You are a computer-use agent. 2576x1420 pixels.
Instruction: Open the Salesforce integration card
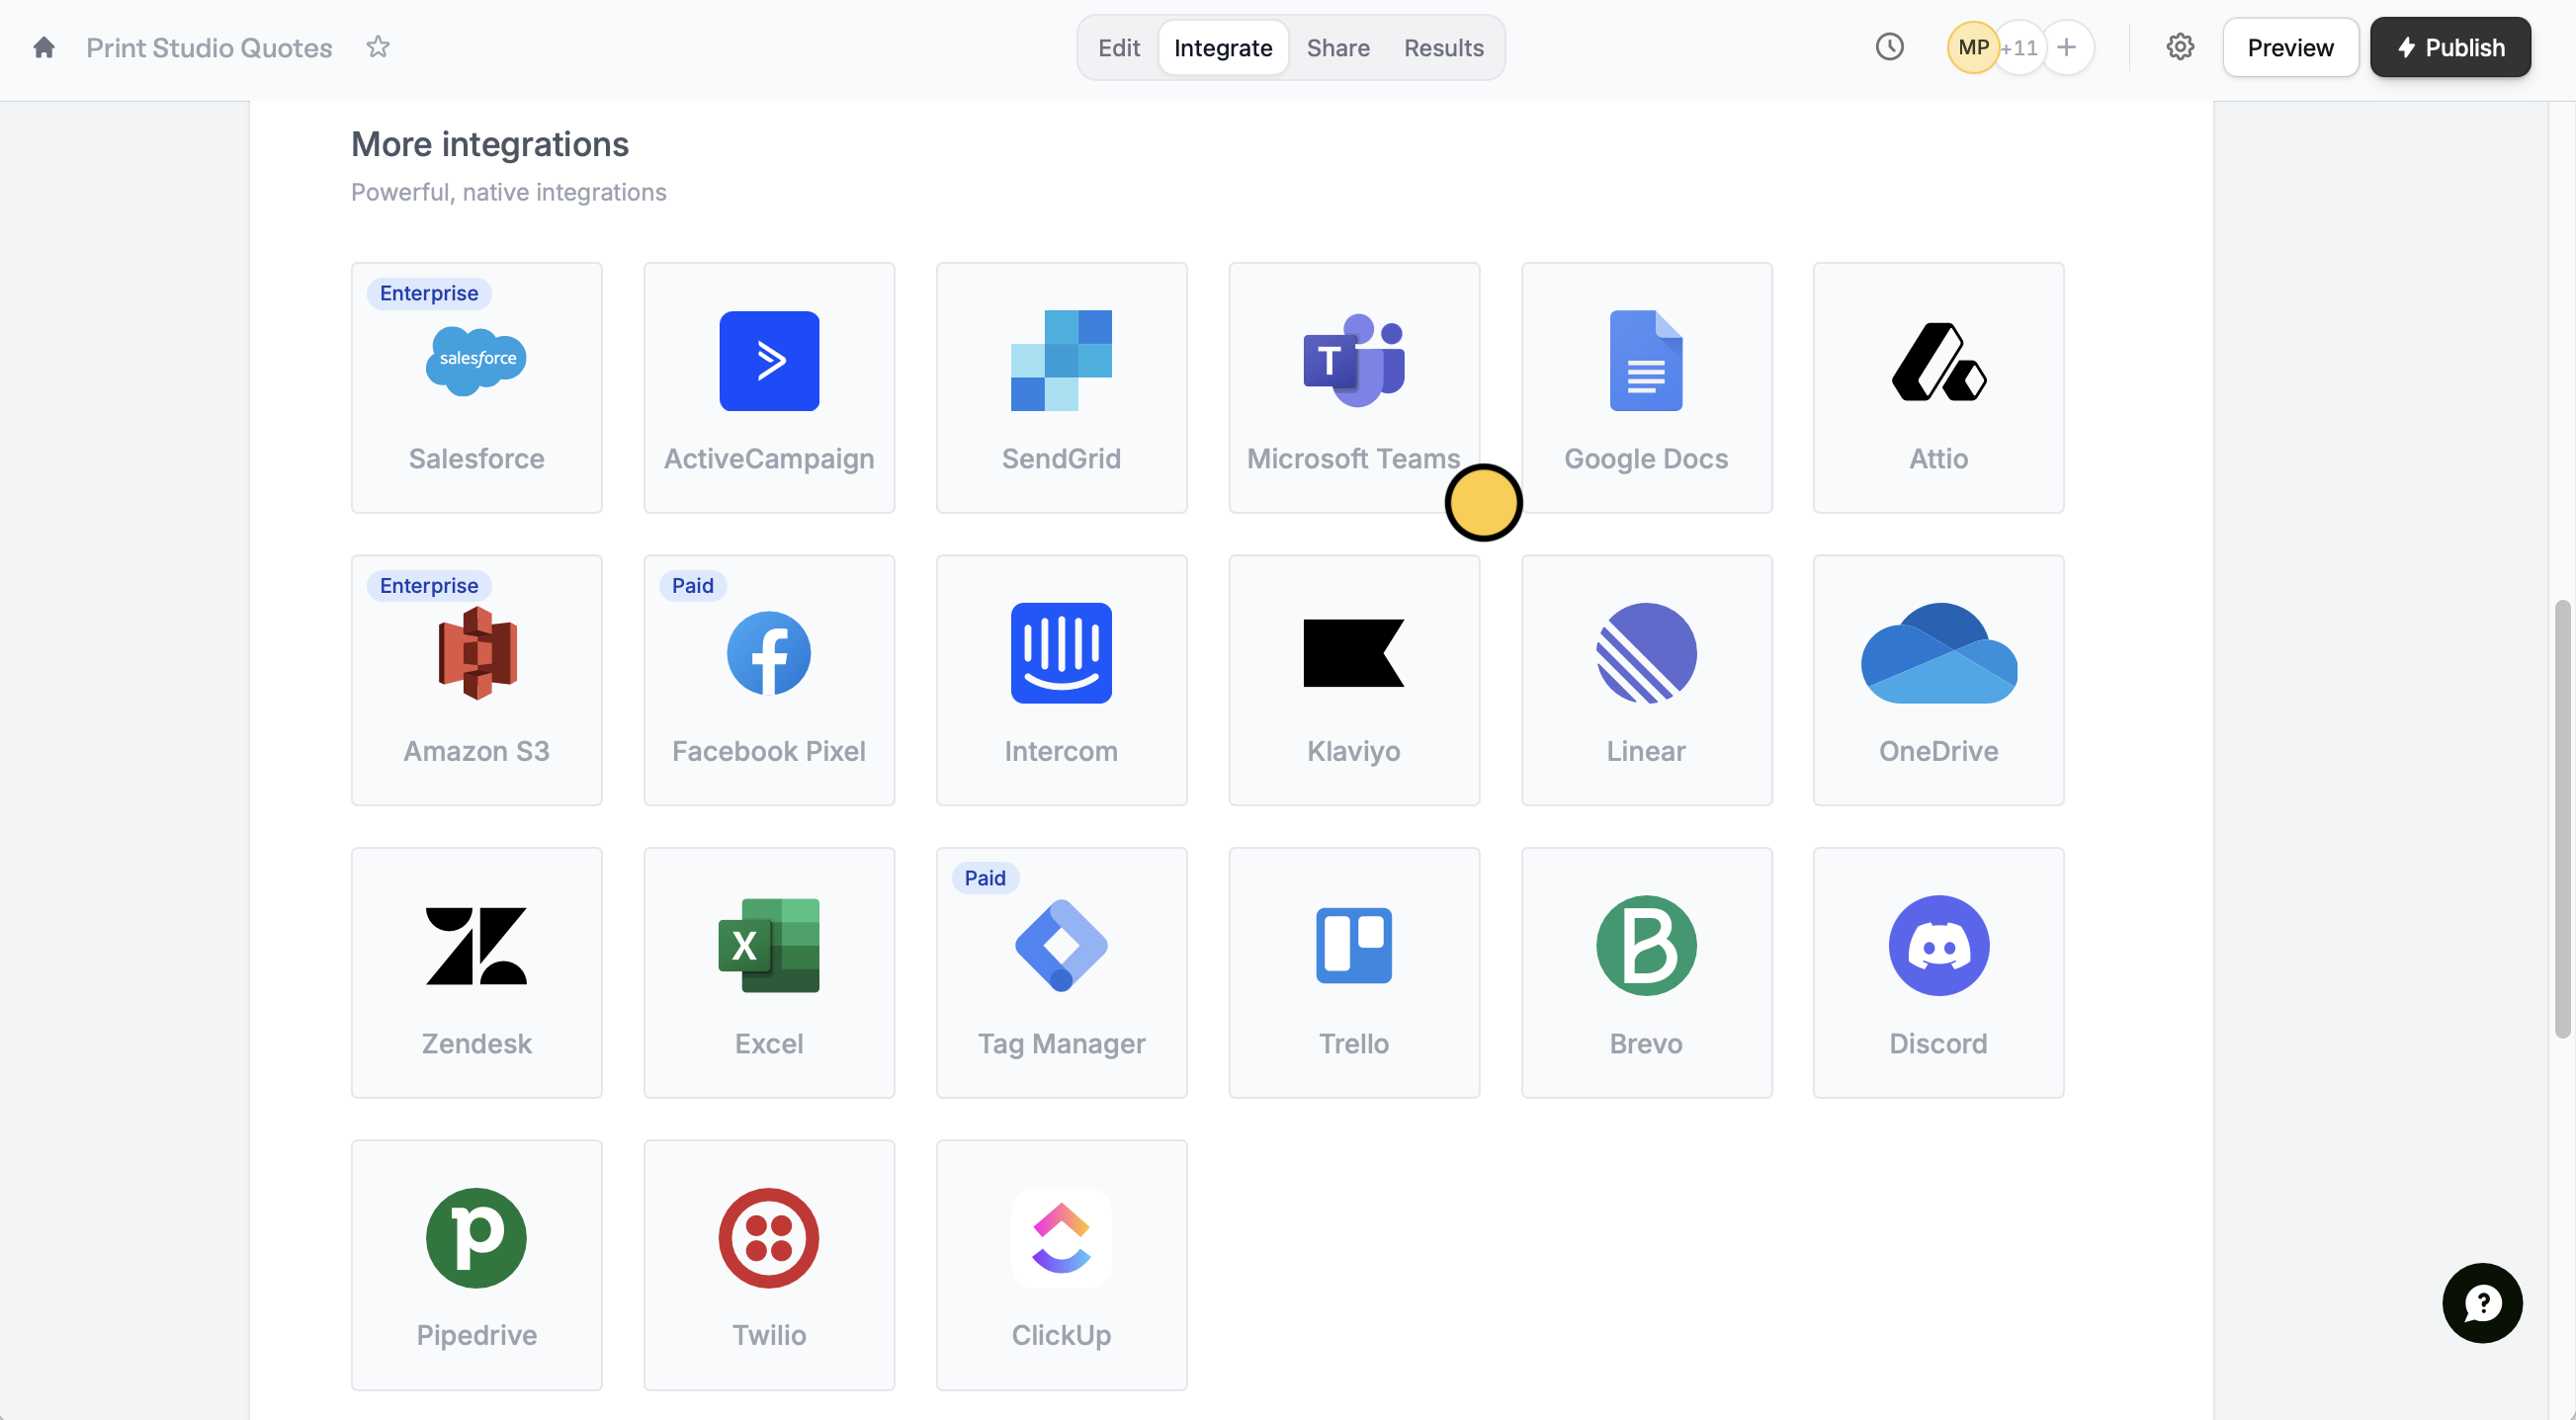coord(476,388)
